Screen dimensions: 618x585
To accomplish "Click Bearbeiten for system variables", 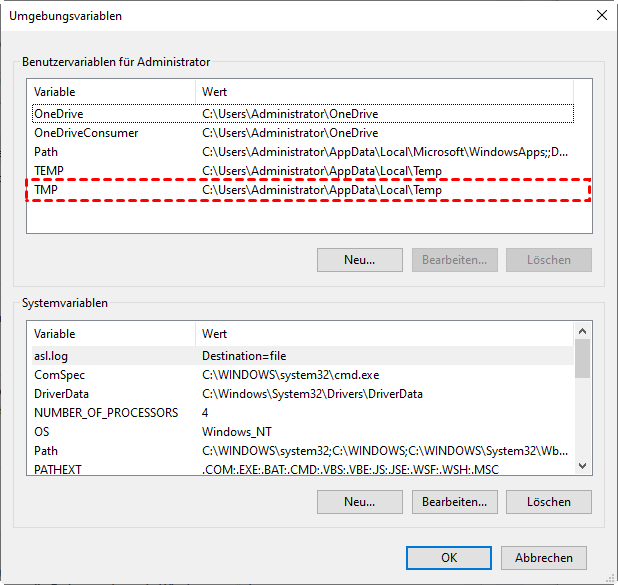I will (455, 502).
